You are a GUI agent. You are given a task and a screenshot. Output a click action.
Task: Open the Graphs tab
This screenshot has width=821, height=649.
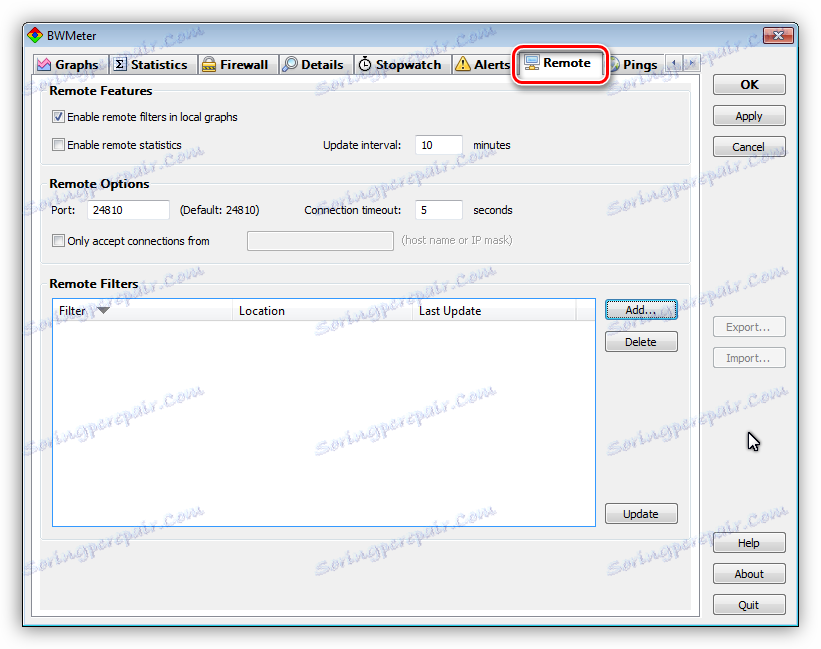72,64
